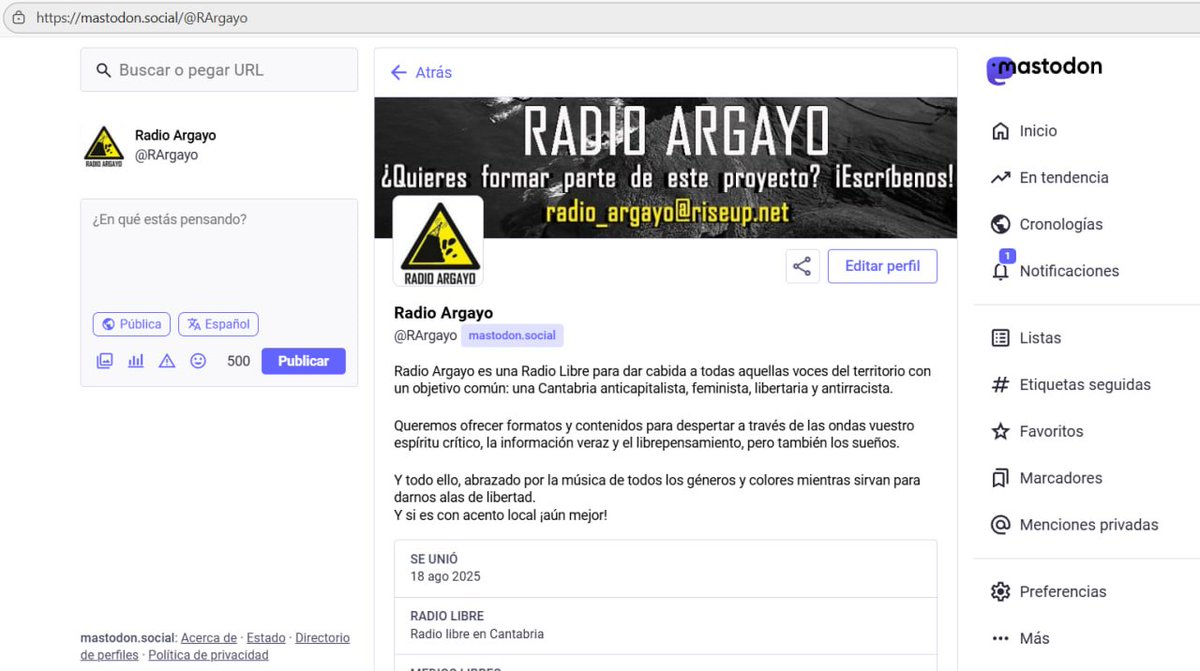Click the Mastodon logo
This screenshot has height=671, width=1200.
[1044, 68]
